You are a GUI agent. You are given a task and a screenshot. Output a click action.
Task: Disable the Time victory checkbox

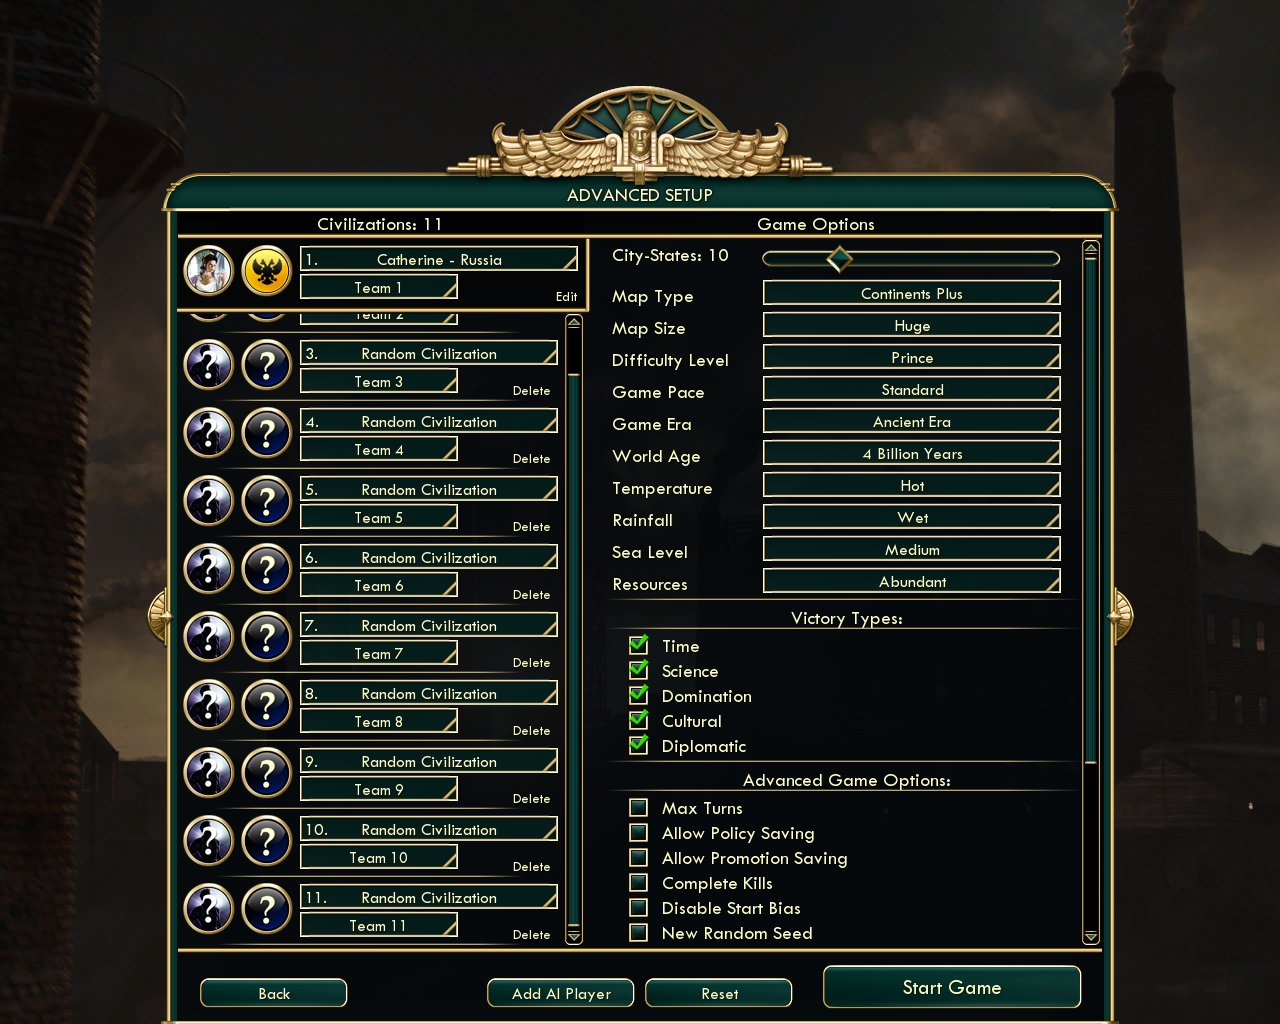tap(639, 645)
